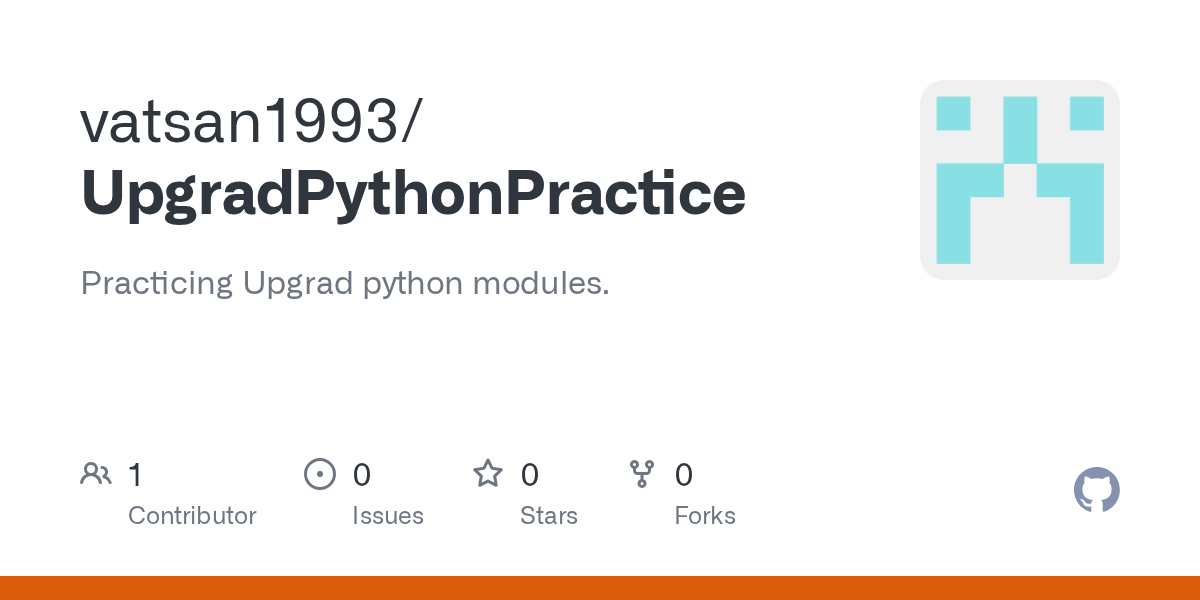Viewport: 1200px width, 600px height.
Task: Select the Forks label
Action: pos(705,516)
